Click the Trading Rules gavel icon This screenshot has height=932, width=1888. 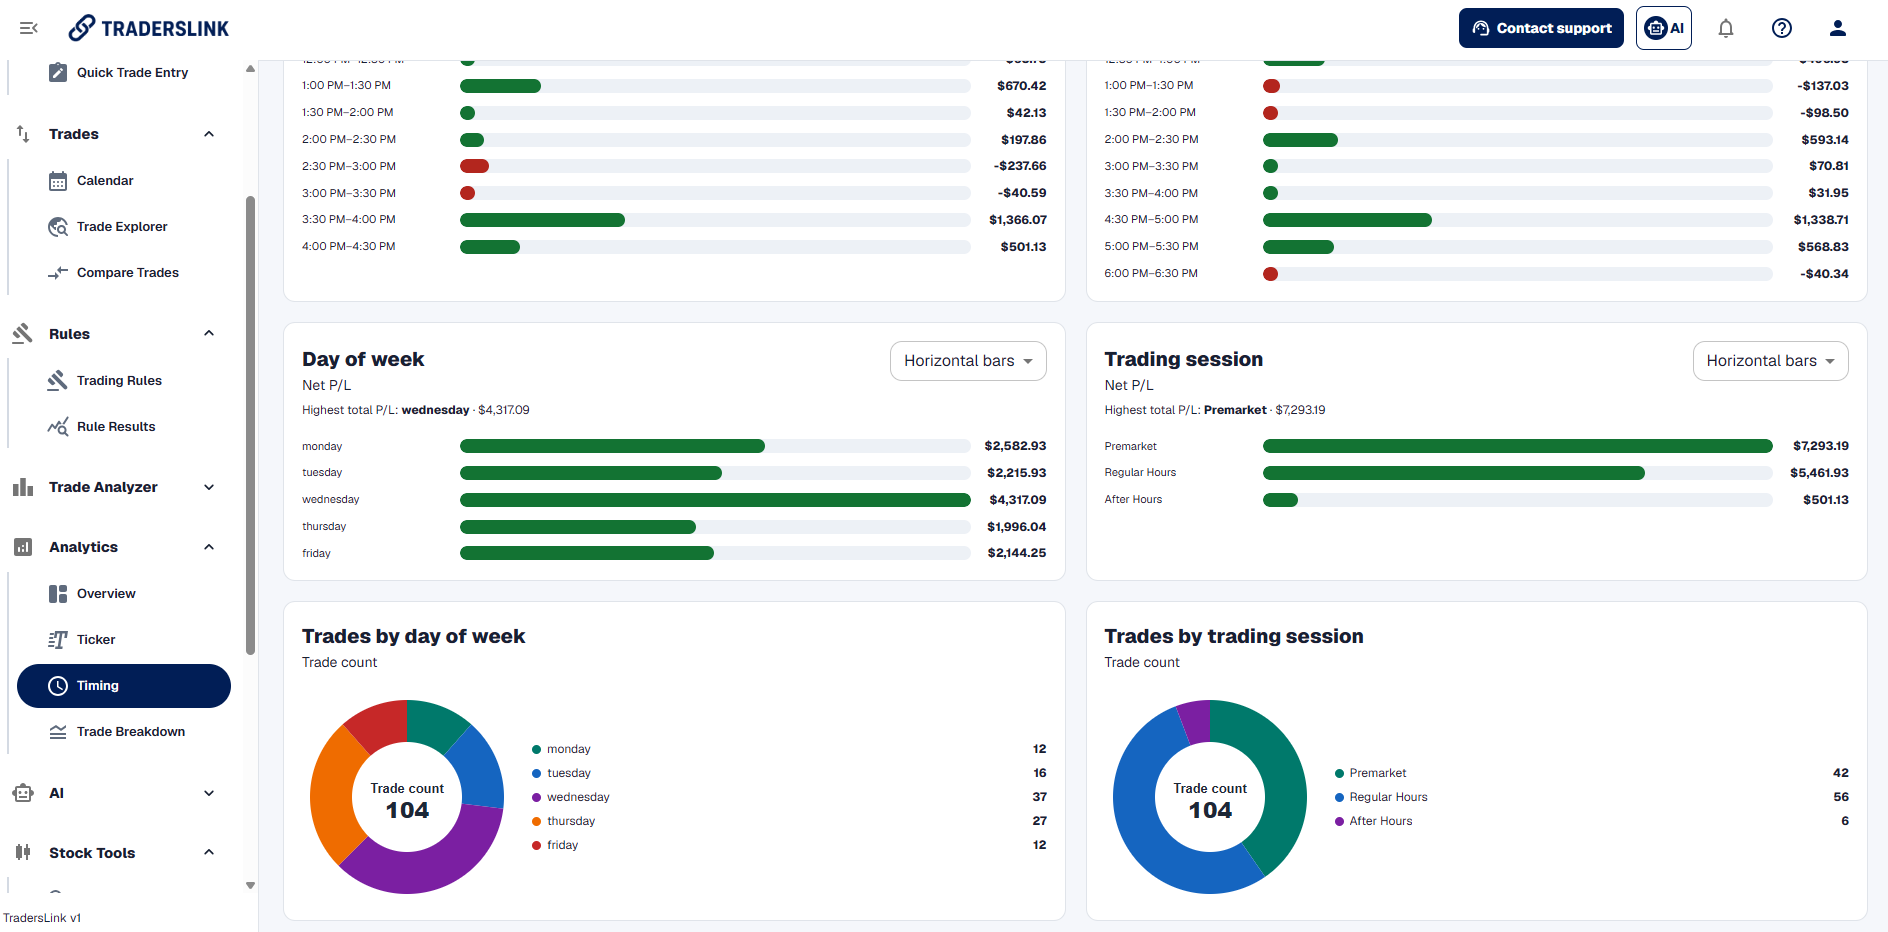[58, 381]
